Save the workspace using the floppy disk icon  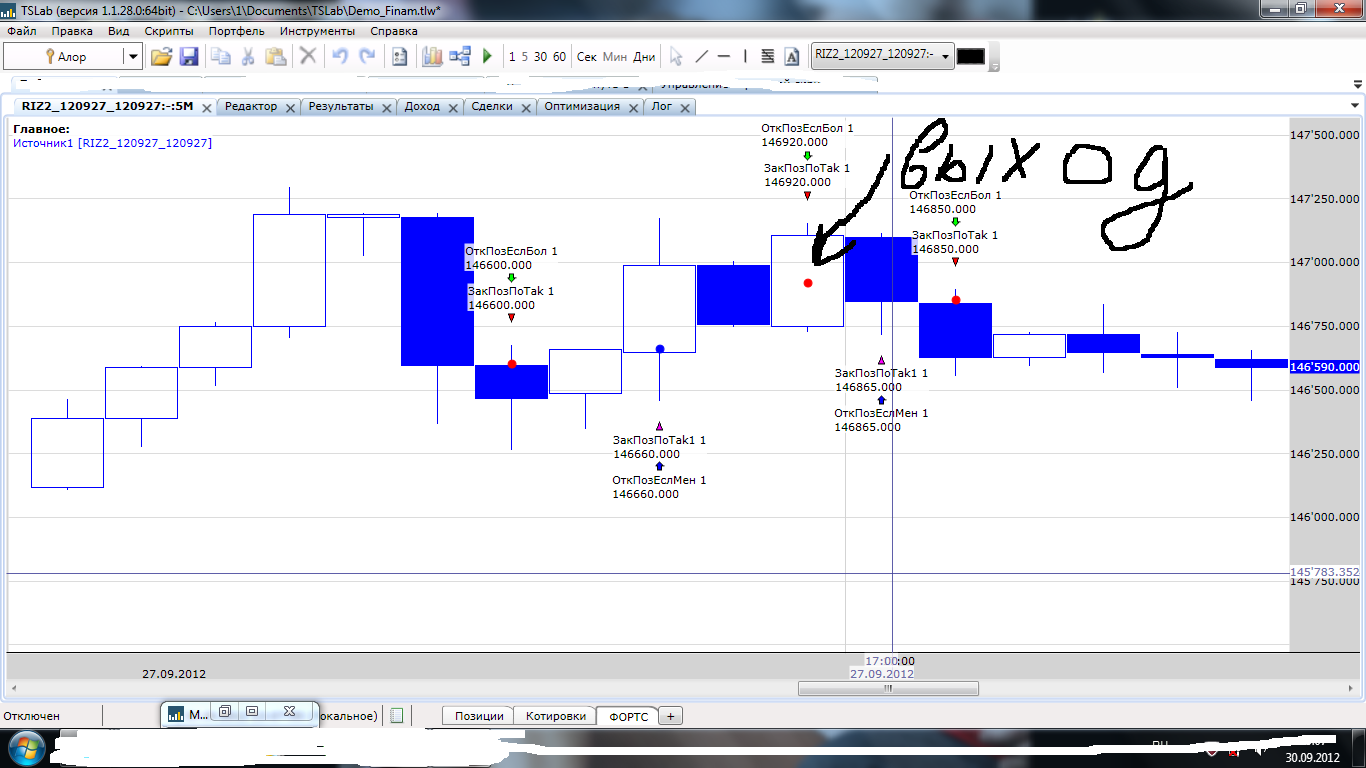tap(189, 57)
